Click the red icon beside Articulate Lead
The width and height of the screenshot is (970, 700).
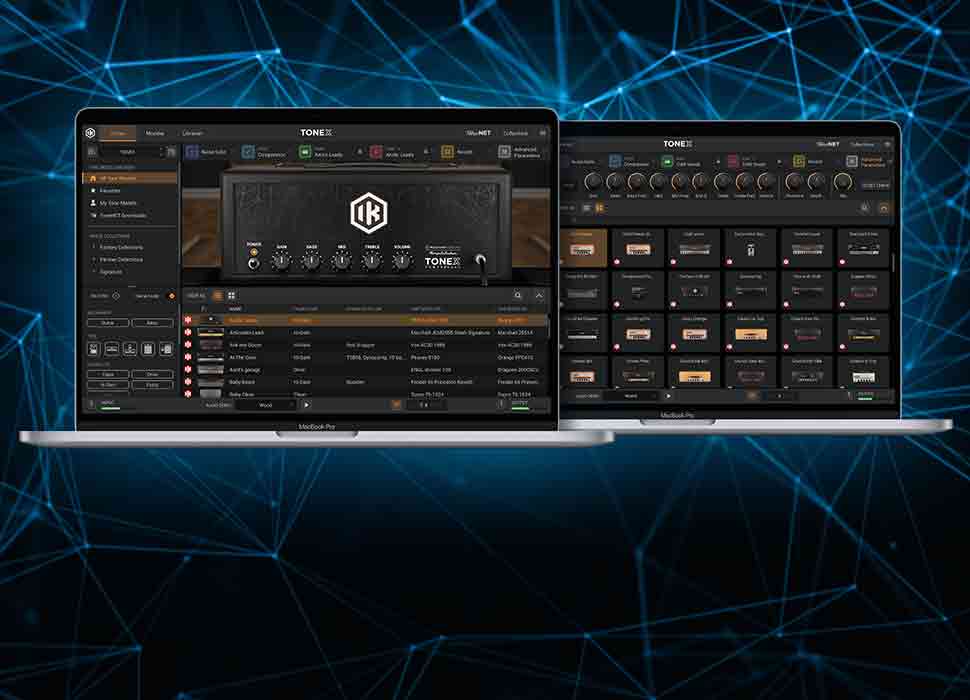189,333
